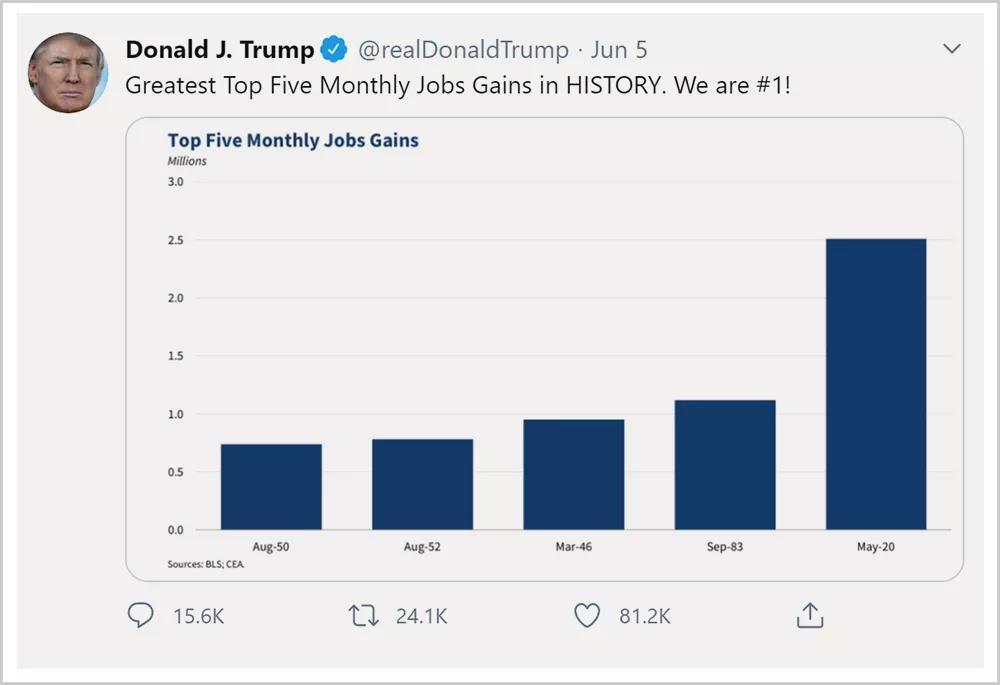Image resolution: width=1000 pixels, height=685 pixels.
Task: View the 24.1K retweets count
Action: [x=422, y=616]
